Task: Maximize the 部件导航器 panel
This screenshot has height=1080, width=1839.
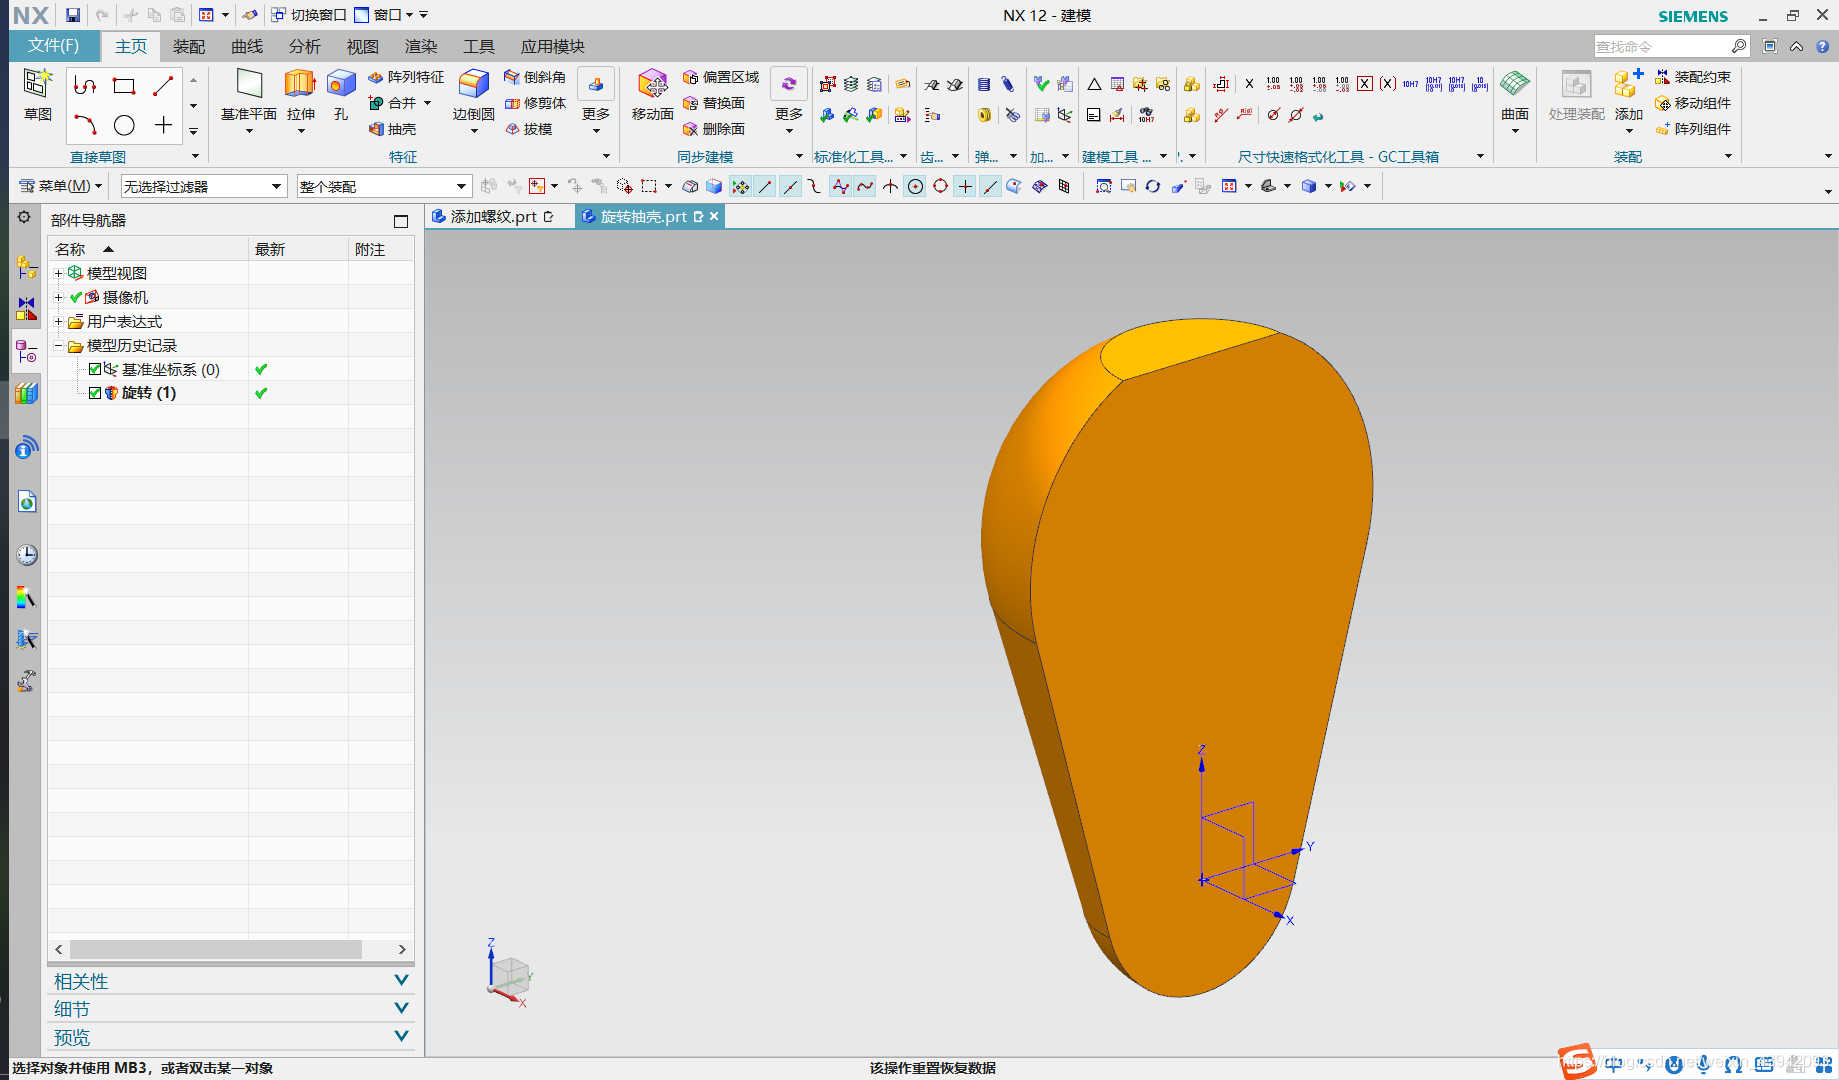Action: pyautogui.click(x=401, y=221)
